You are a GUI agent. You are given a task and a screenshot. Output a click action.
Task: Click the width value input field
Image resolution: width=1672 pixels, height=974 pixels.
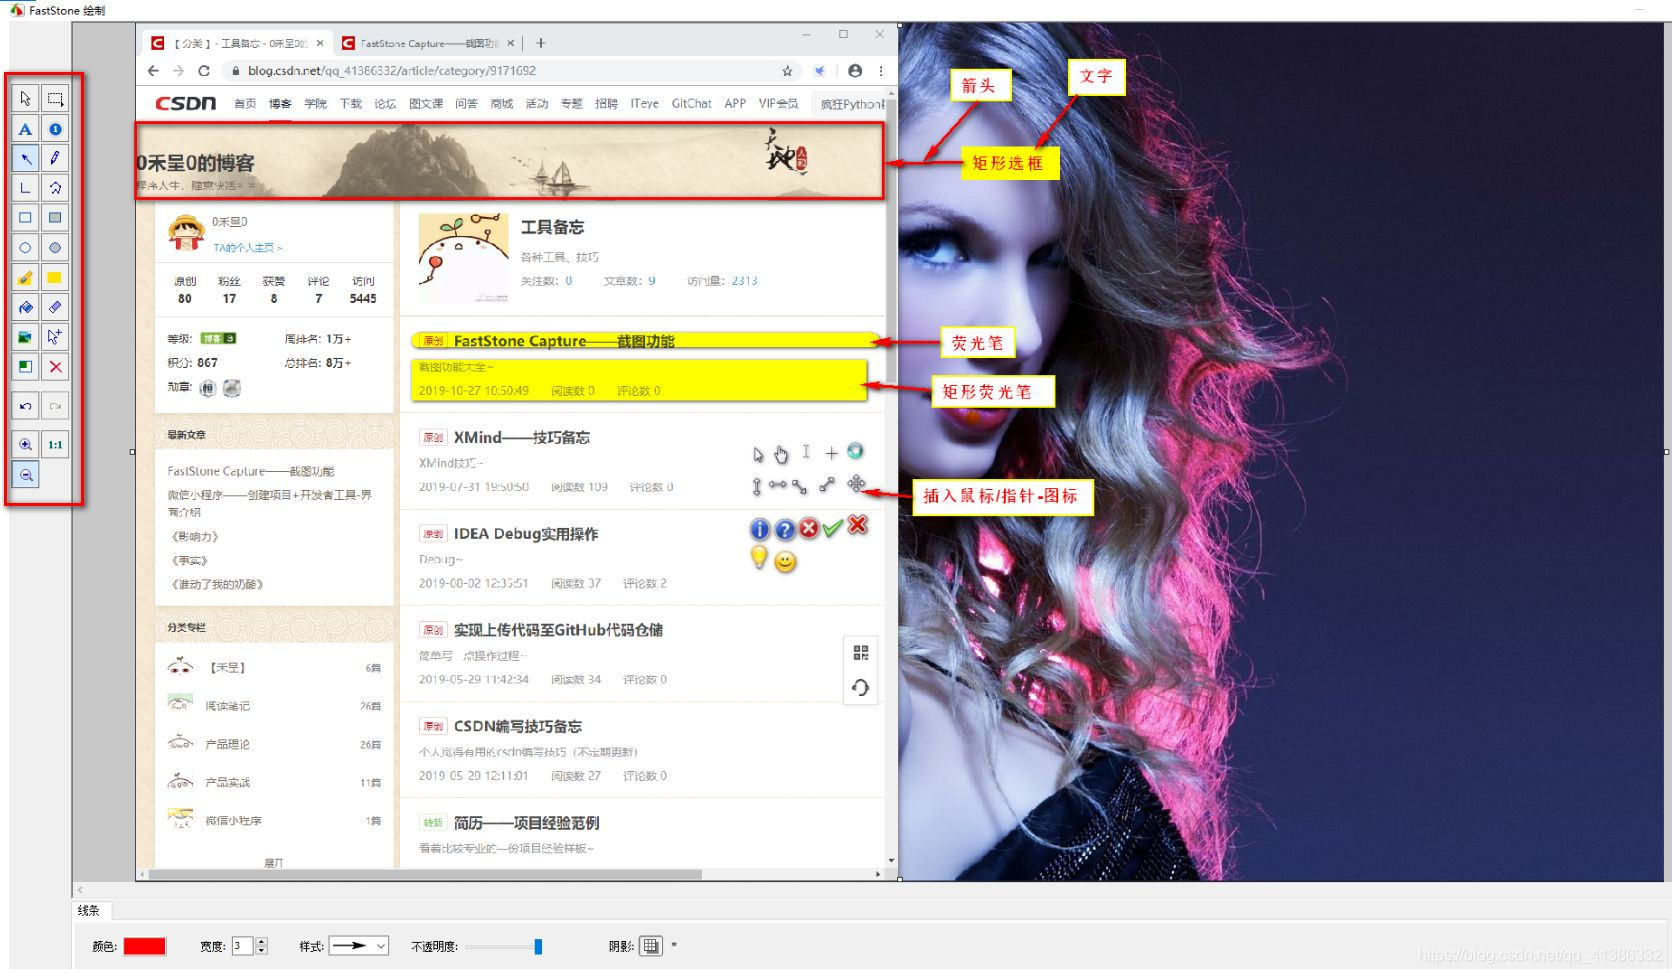tap(242, 946)
